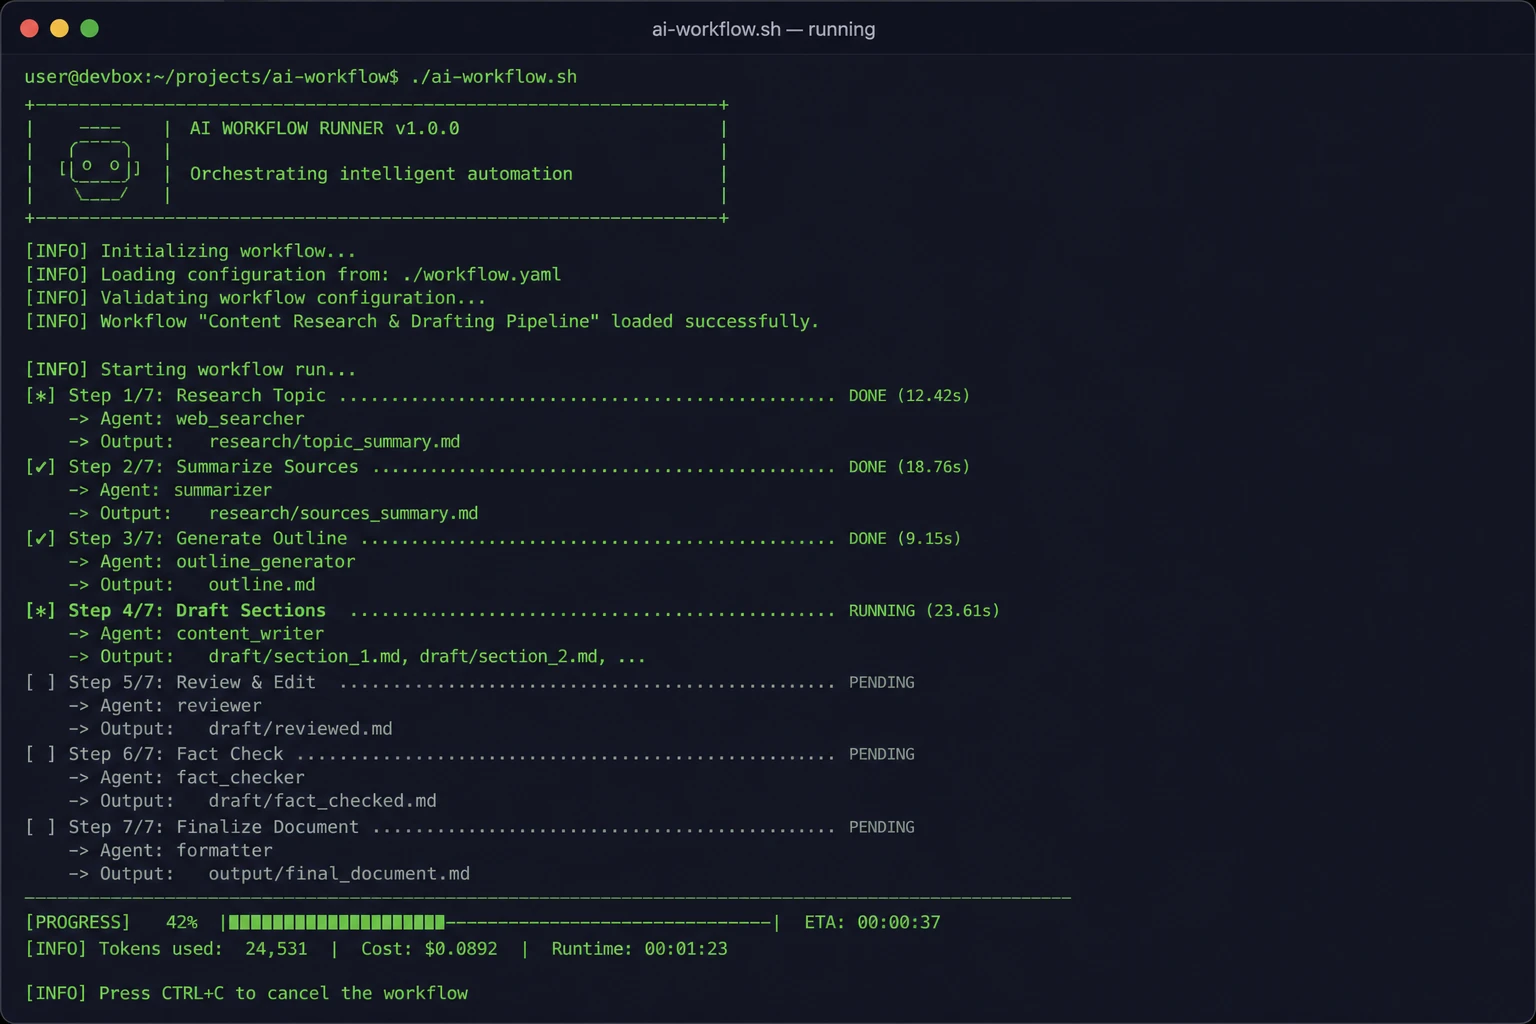Click output path 'draft/fact_checked.md'
The width and height of the screenshot is (1536, 1024).
pos(322,801)
